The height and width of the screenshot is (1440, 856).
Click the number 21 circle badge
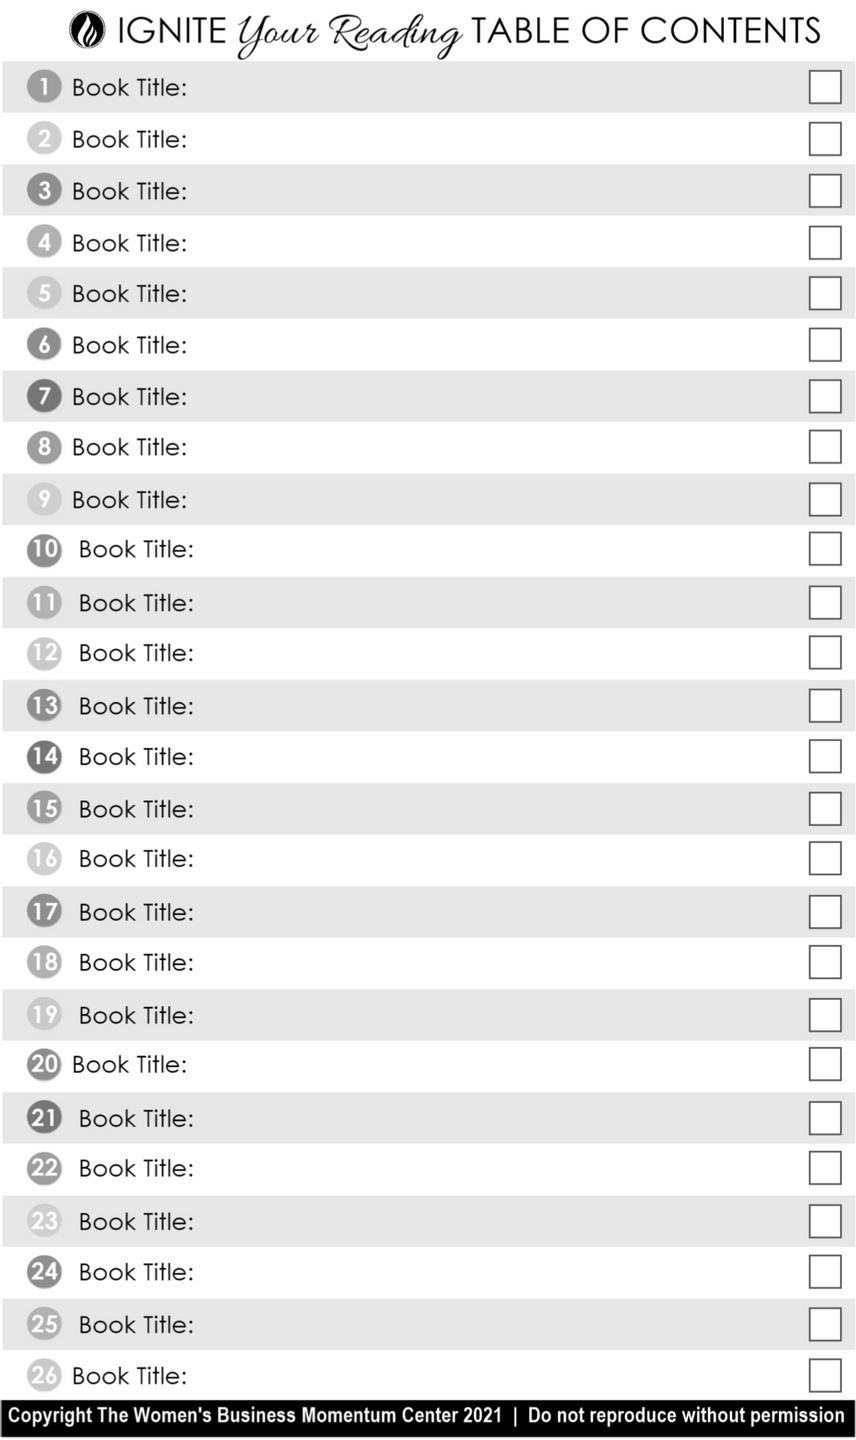(44, 1117)
